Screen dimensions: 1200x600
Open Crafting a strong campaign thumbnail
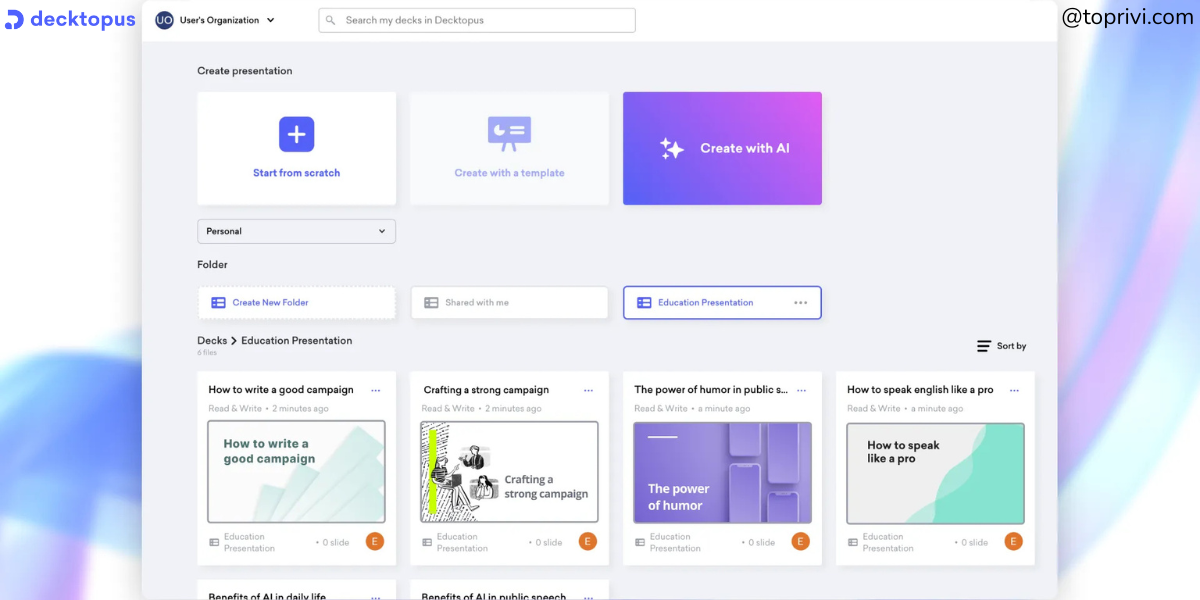509,472
